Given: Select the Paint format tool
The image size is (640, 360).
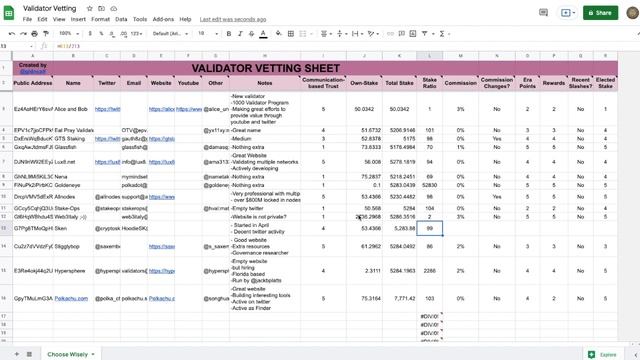Looking at the screenshot, I should pyautogui.click(x=46, y=33).
